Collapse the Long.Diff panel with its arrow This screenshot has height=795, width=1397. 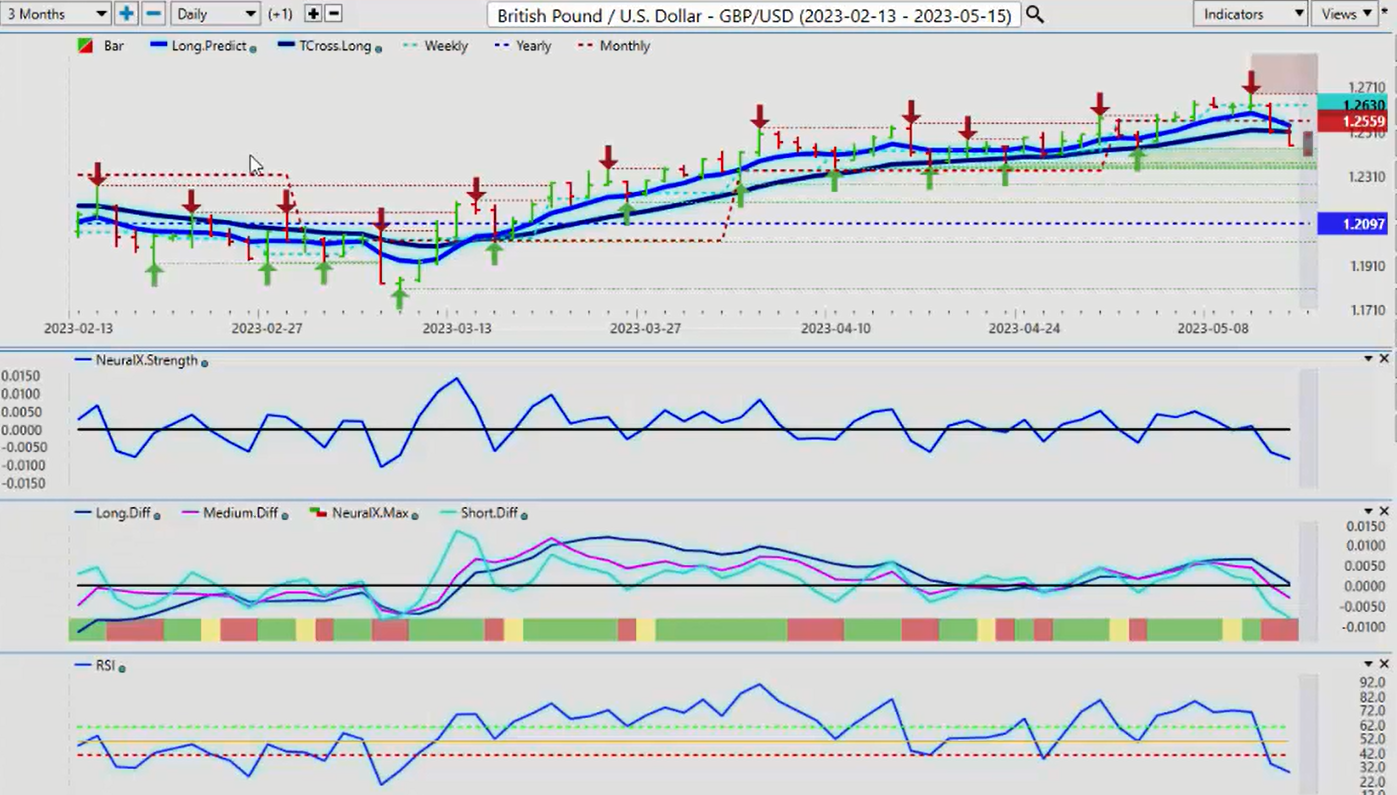(x=1368, y=512)
